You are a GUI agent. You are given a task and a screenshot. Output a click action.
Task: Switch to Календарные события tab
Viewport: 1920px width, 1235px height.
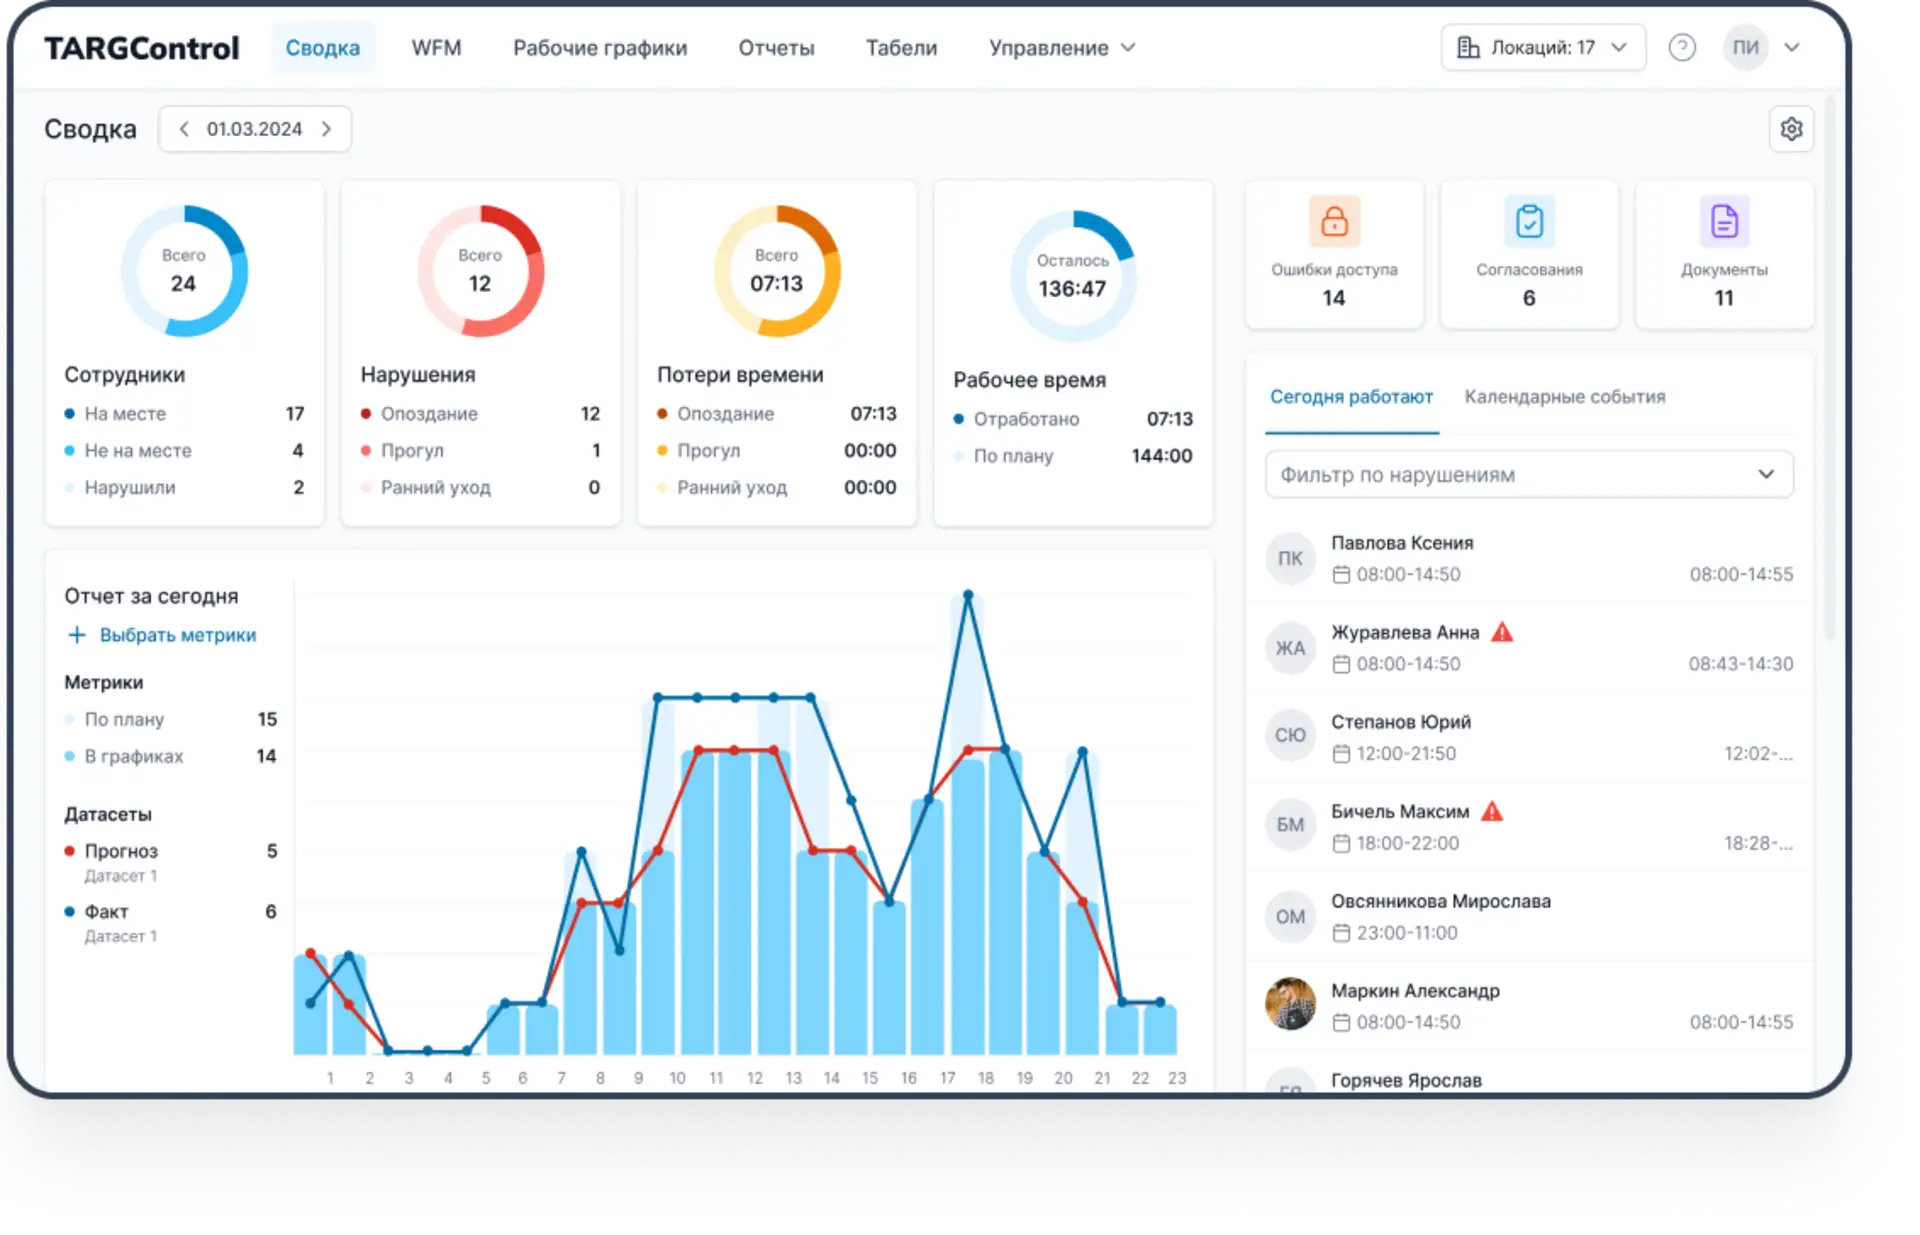pos(1564,397)
